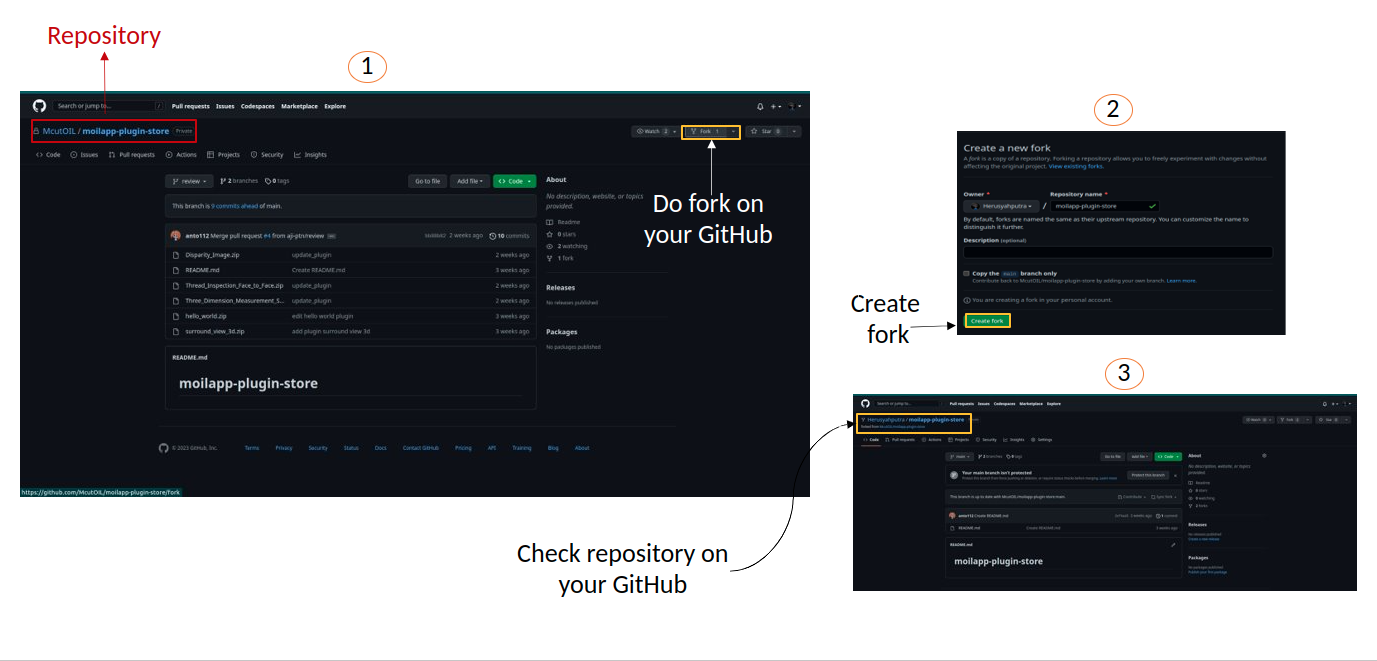This screenshot has width=1377, height=661.
Task: Switch to Settings tab in step 3 repository
Action: 1042,440
